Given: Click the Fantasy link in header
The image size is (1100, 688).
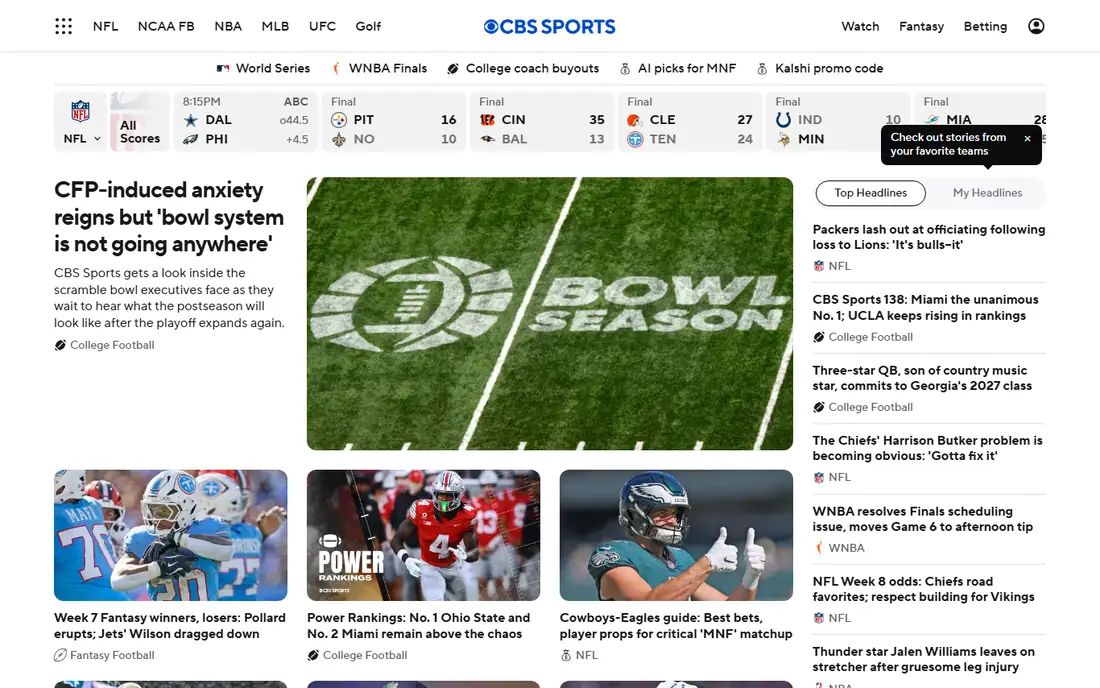Looking at the screenshot, I should tap(921, 26).
